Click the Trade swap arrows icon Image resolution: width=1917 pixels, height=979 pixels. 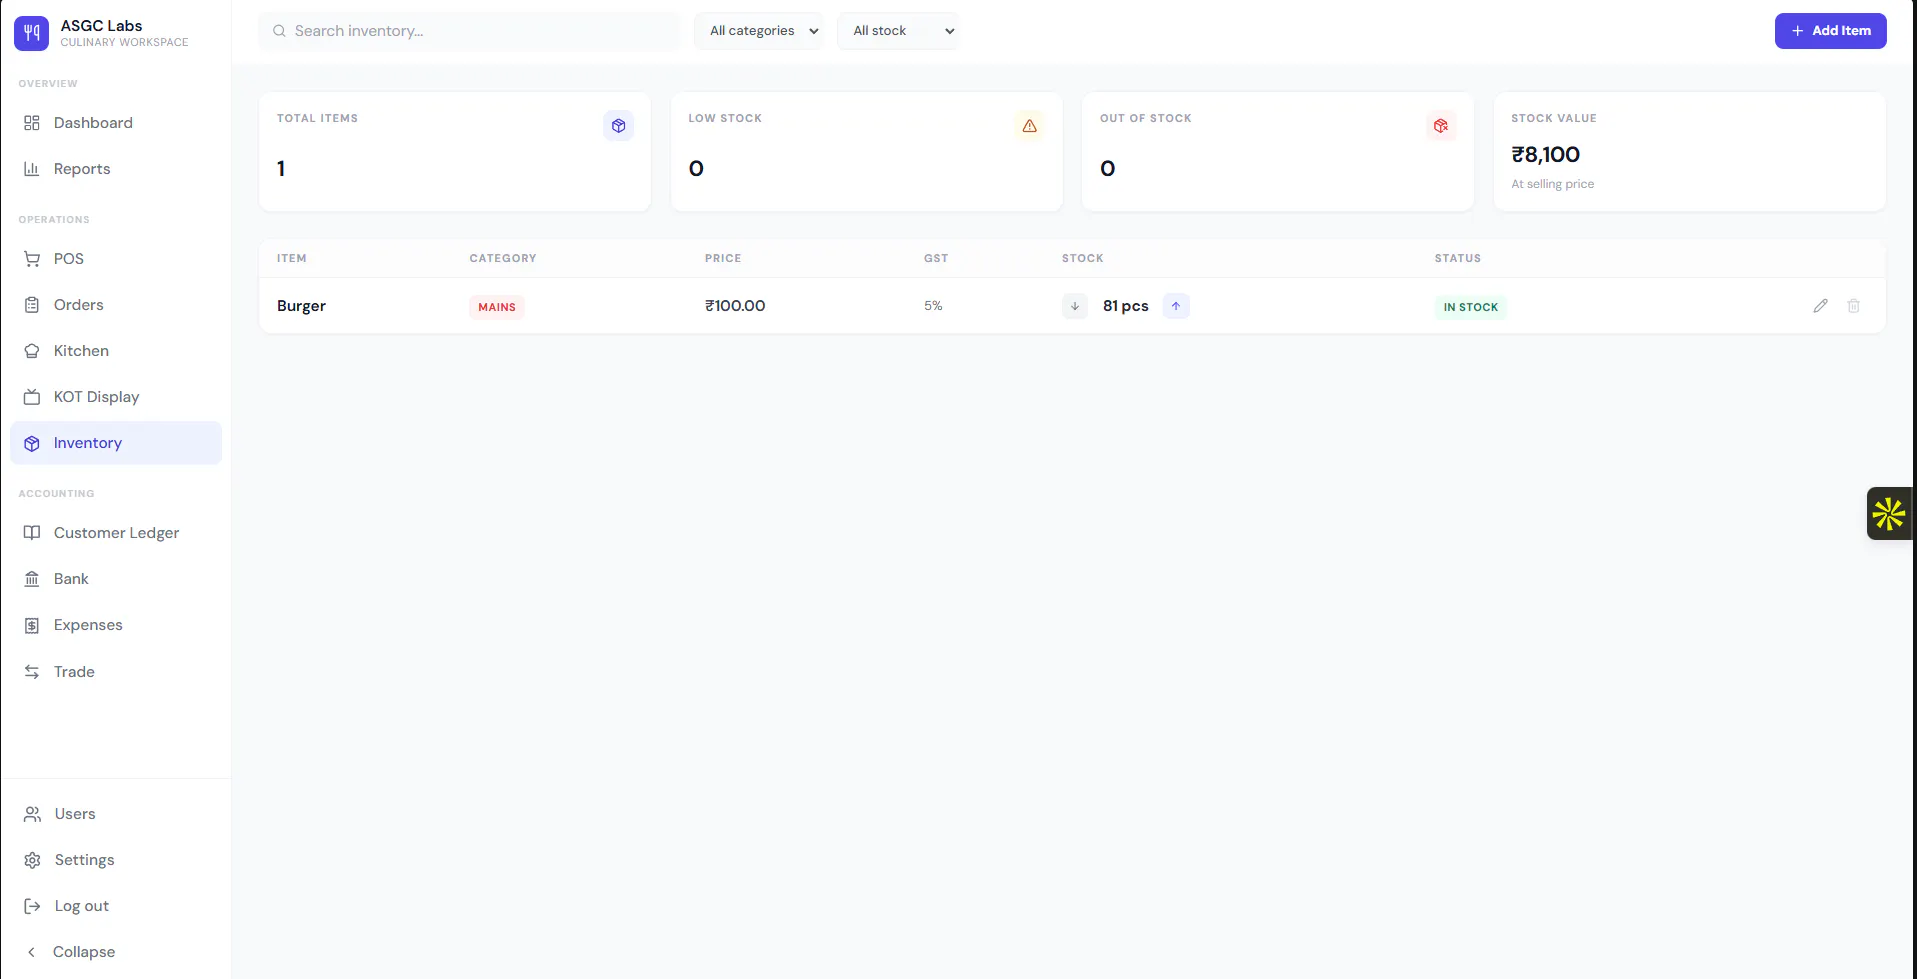(x=32, y=672)
